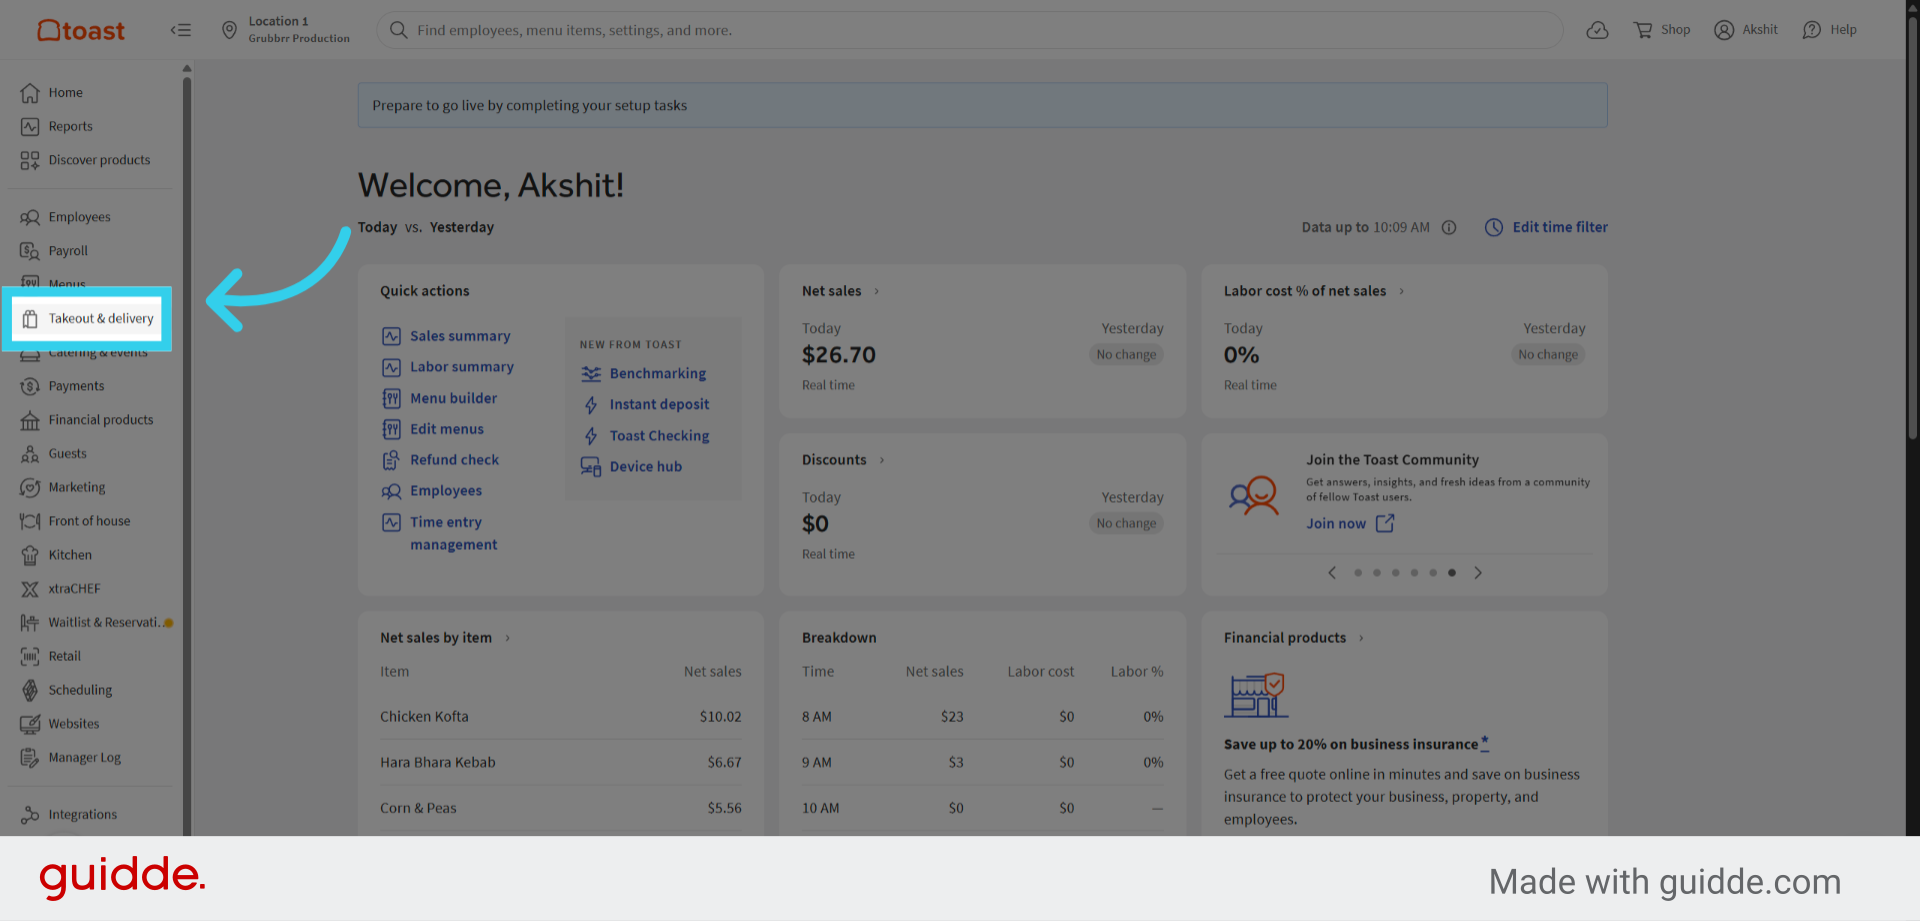
Task: Open the Shop cart icon
Action: point(1643,30)
